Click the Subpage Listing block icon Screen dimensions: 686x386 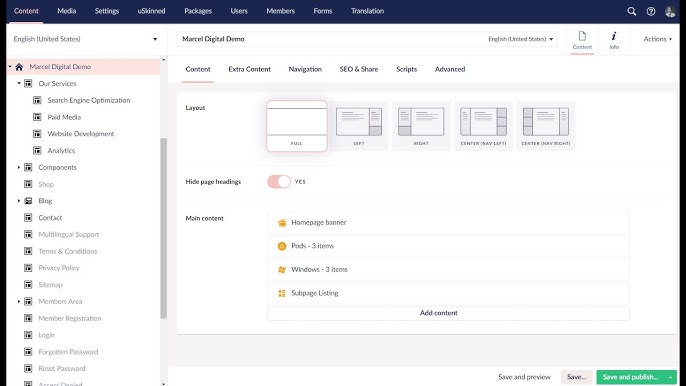(x=282, y=293)
